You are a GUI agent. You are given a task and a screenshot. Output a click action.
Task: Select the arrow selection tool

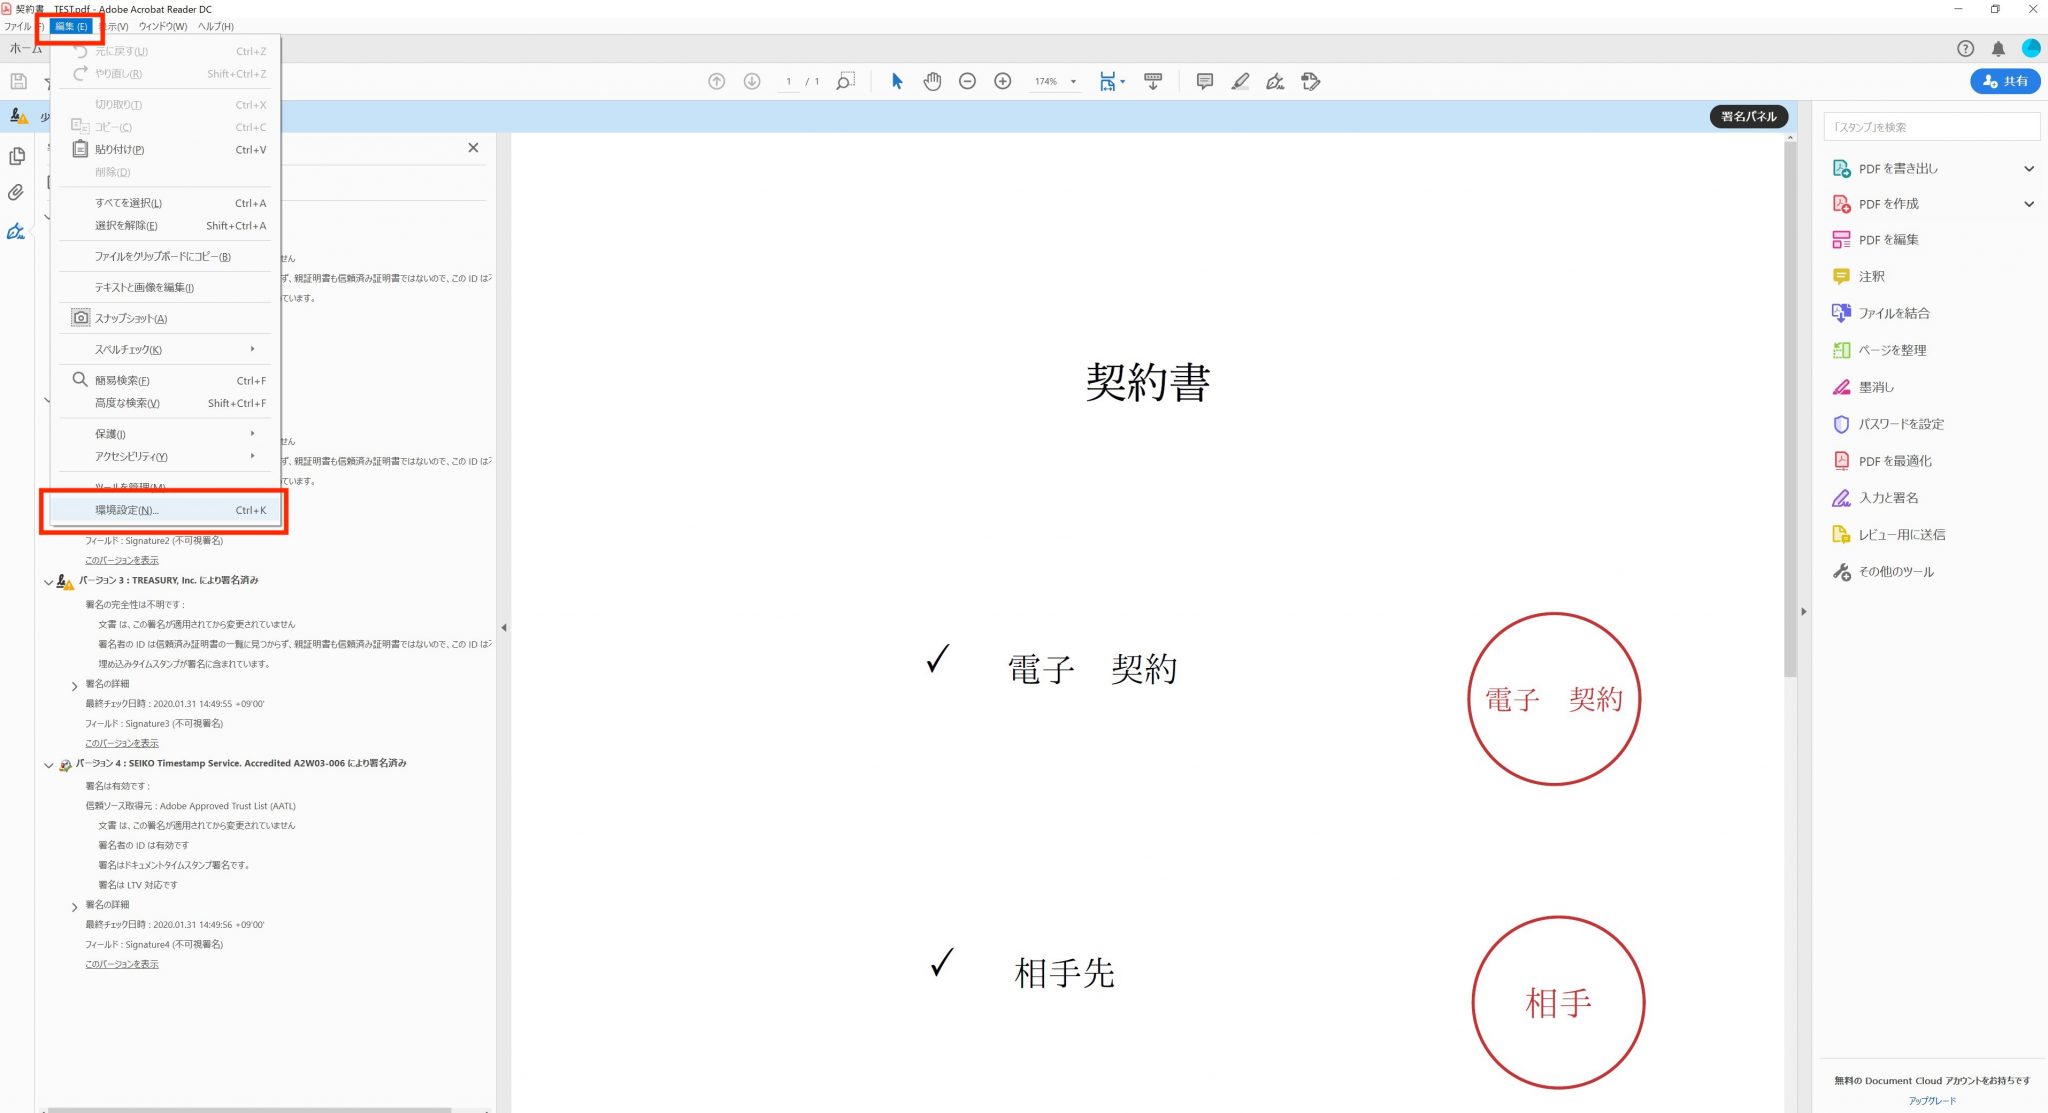897,82
